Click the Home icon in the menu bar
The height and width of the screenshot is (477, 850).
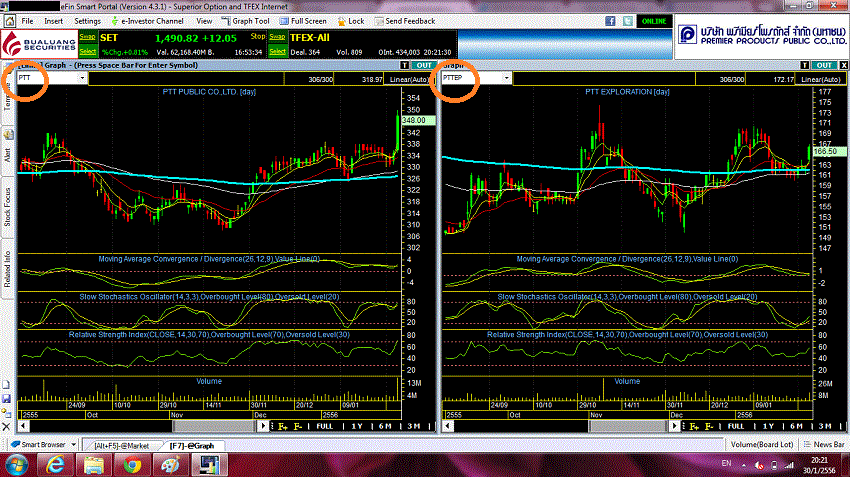click(10, 21)
